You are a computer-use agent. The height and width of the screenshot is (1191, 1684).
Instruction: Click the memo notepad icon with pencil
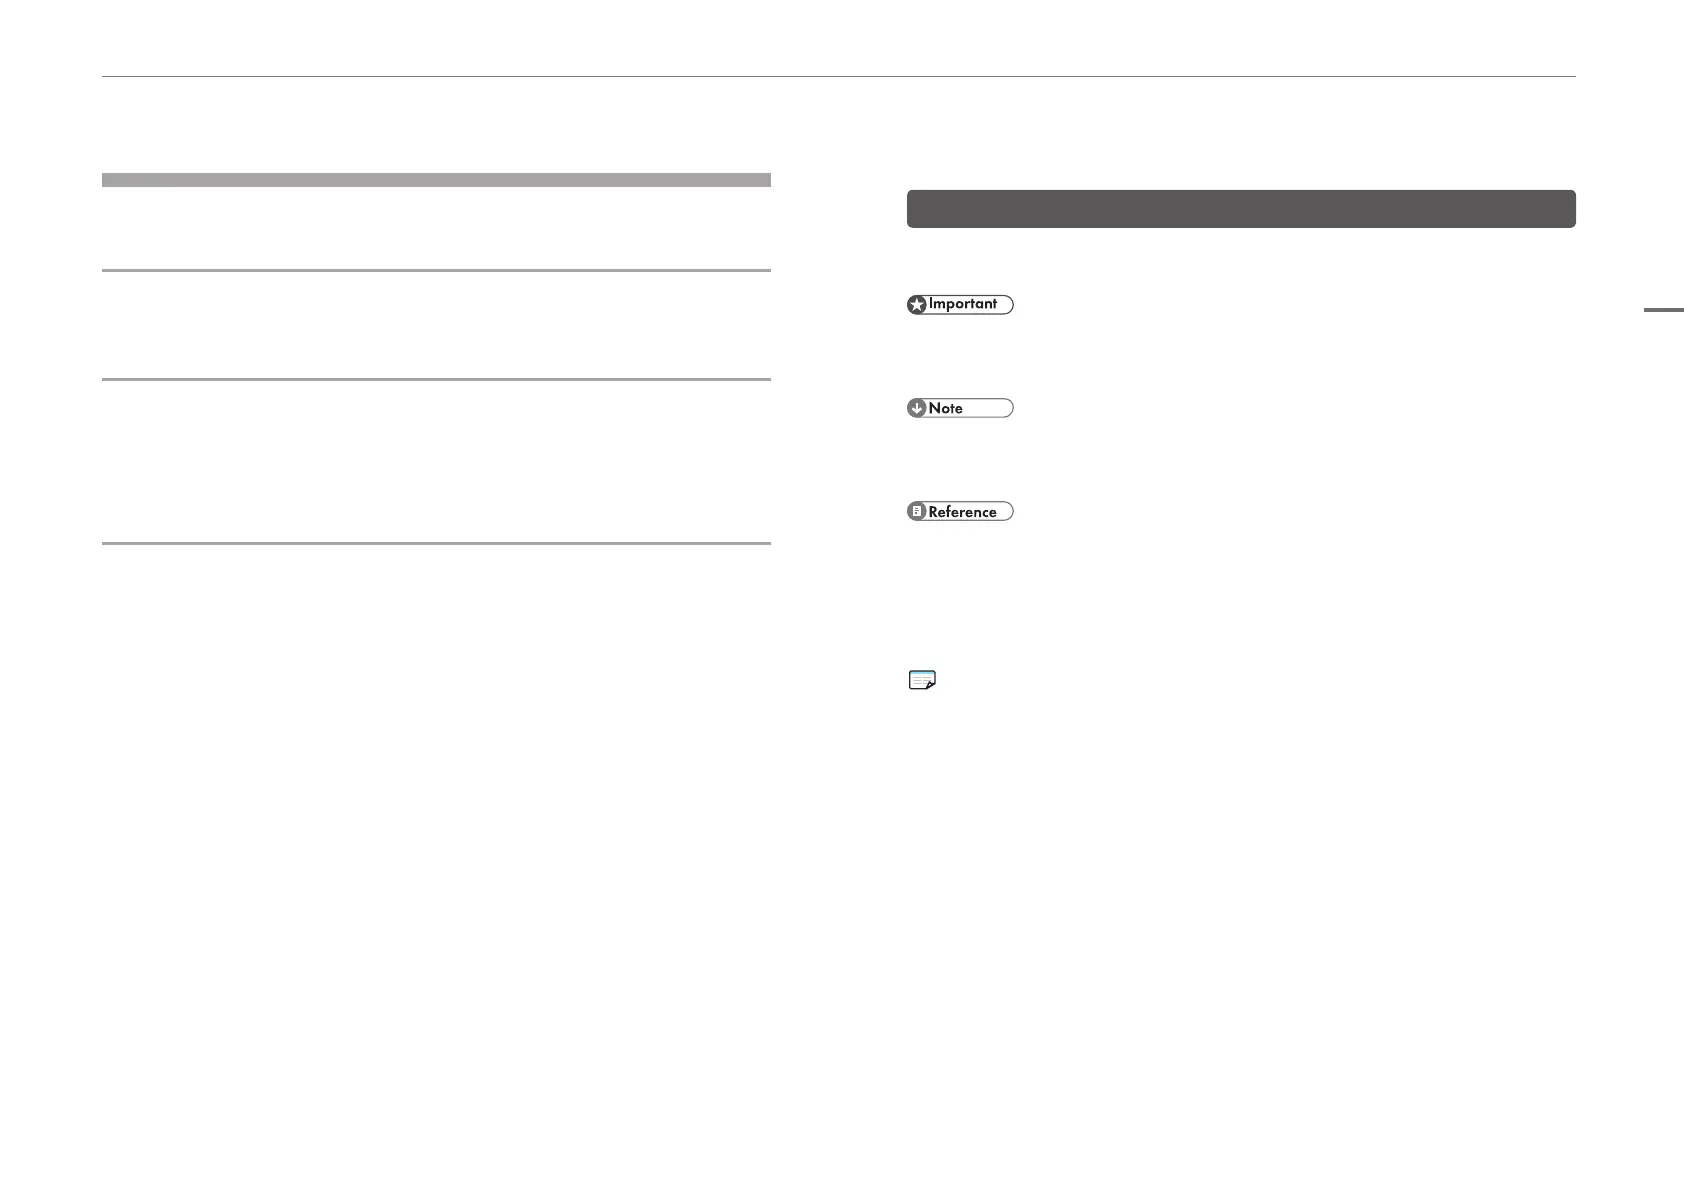point(922,681)
